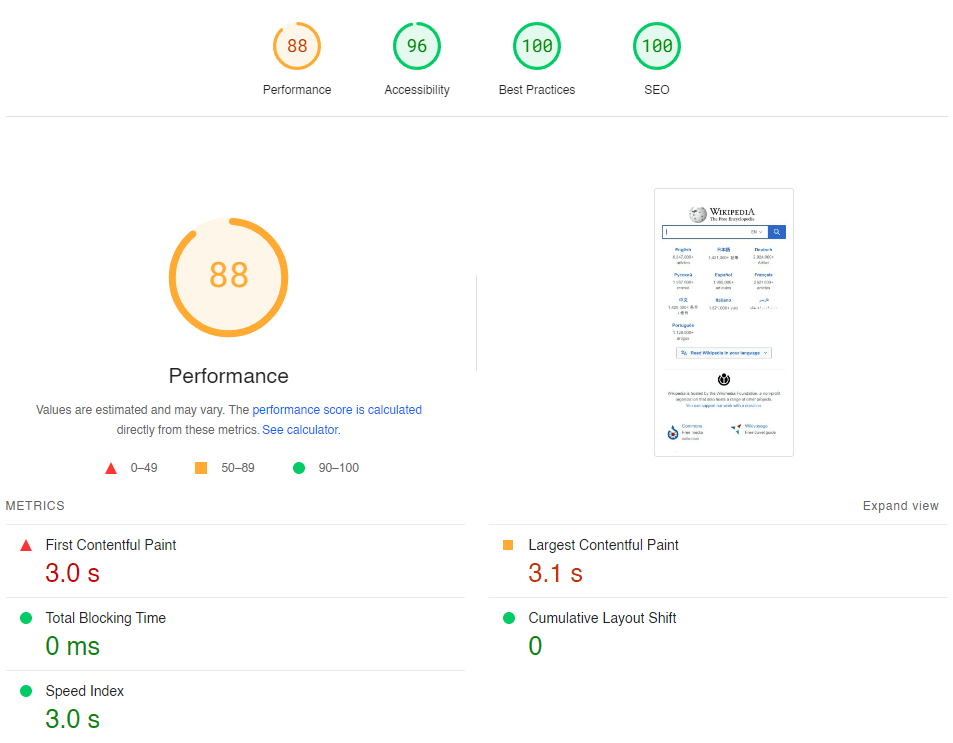Image resolution: width=953 pixels, height=743 pixels.
Task: Click the large Performance heading text
Action: [x=229, y=376]
